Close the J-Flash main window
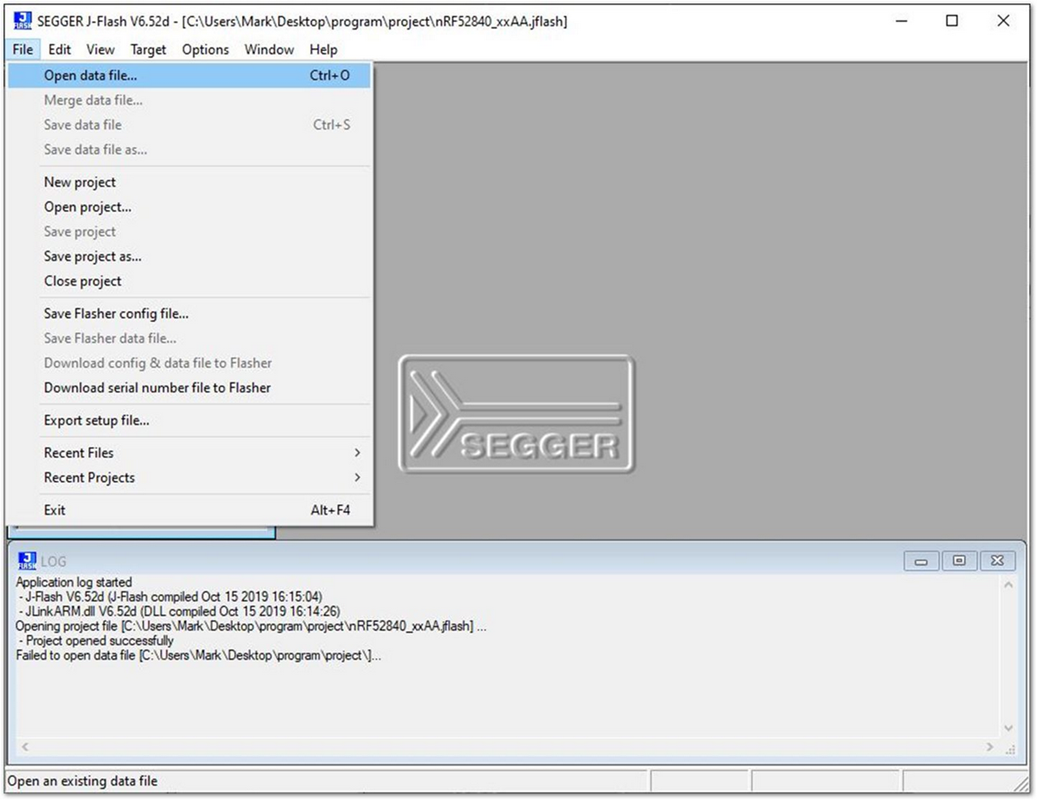Image resolution: width=1037 pixels, height=800 pixels. pyautogui.click(x=1003, y=21)
